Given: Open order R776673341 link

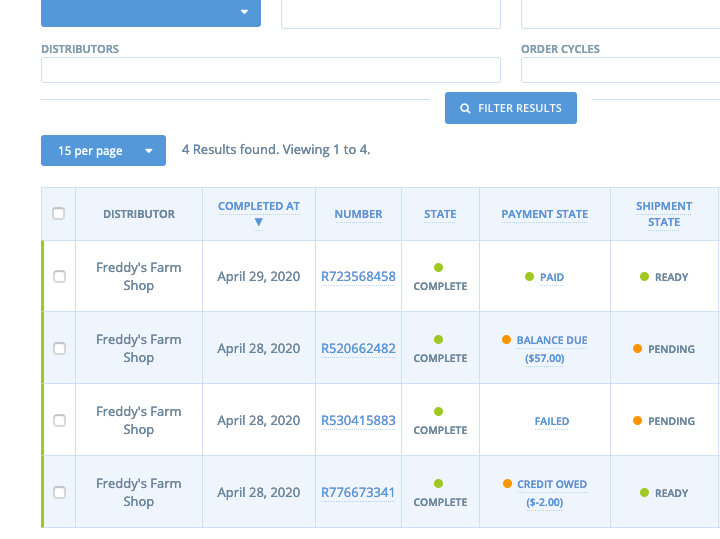Looking at the screenshot, I should (x=358, y=493).
